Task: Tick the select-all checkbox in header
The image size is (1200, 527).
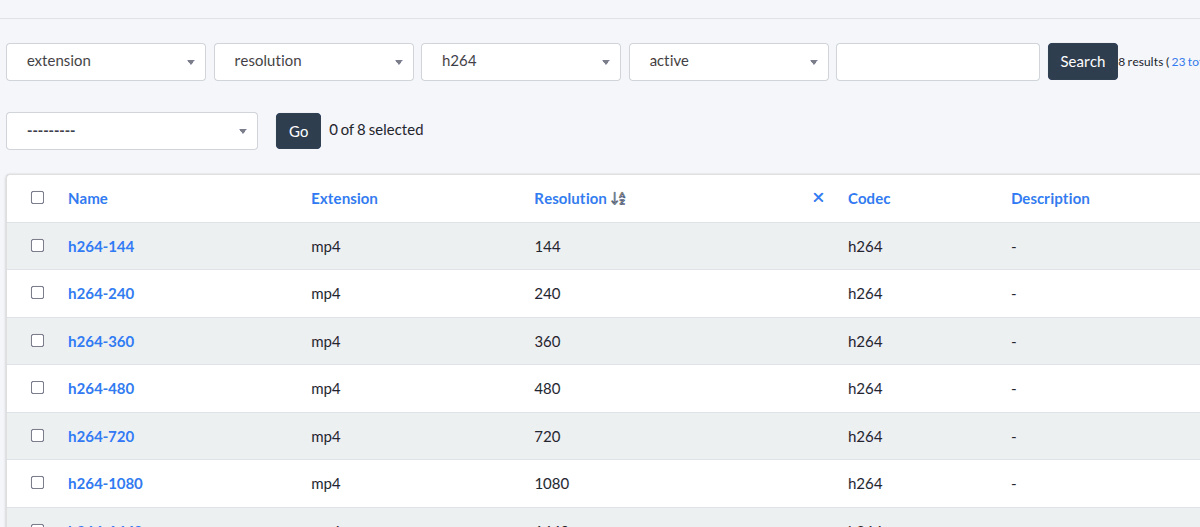Action: point(38,198)
